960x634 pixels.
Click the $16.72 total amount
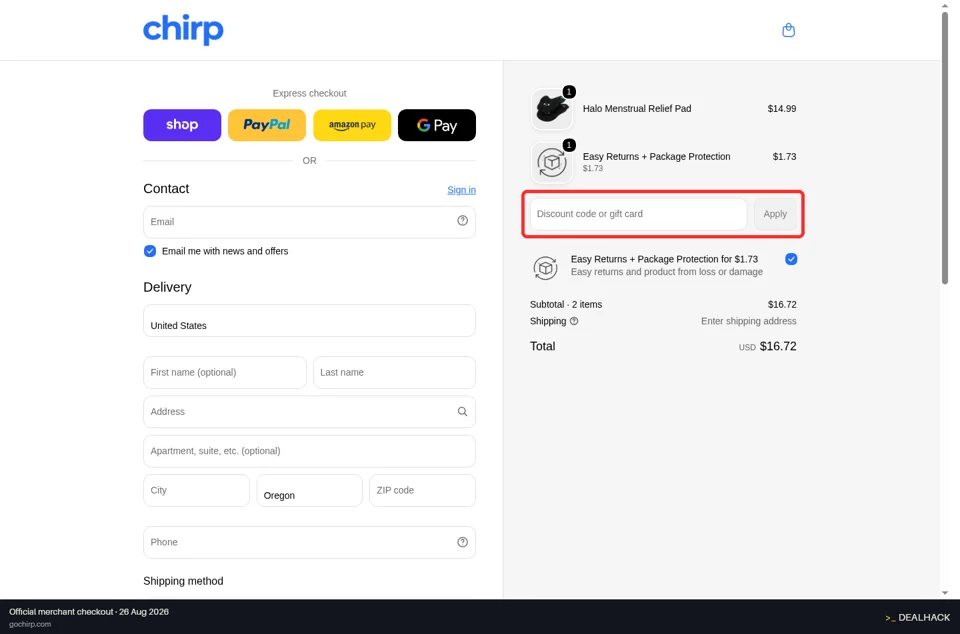click(x=778, y=346)
